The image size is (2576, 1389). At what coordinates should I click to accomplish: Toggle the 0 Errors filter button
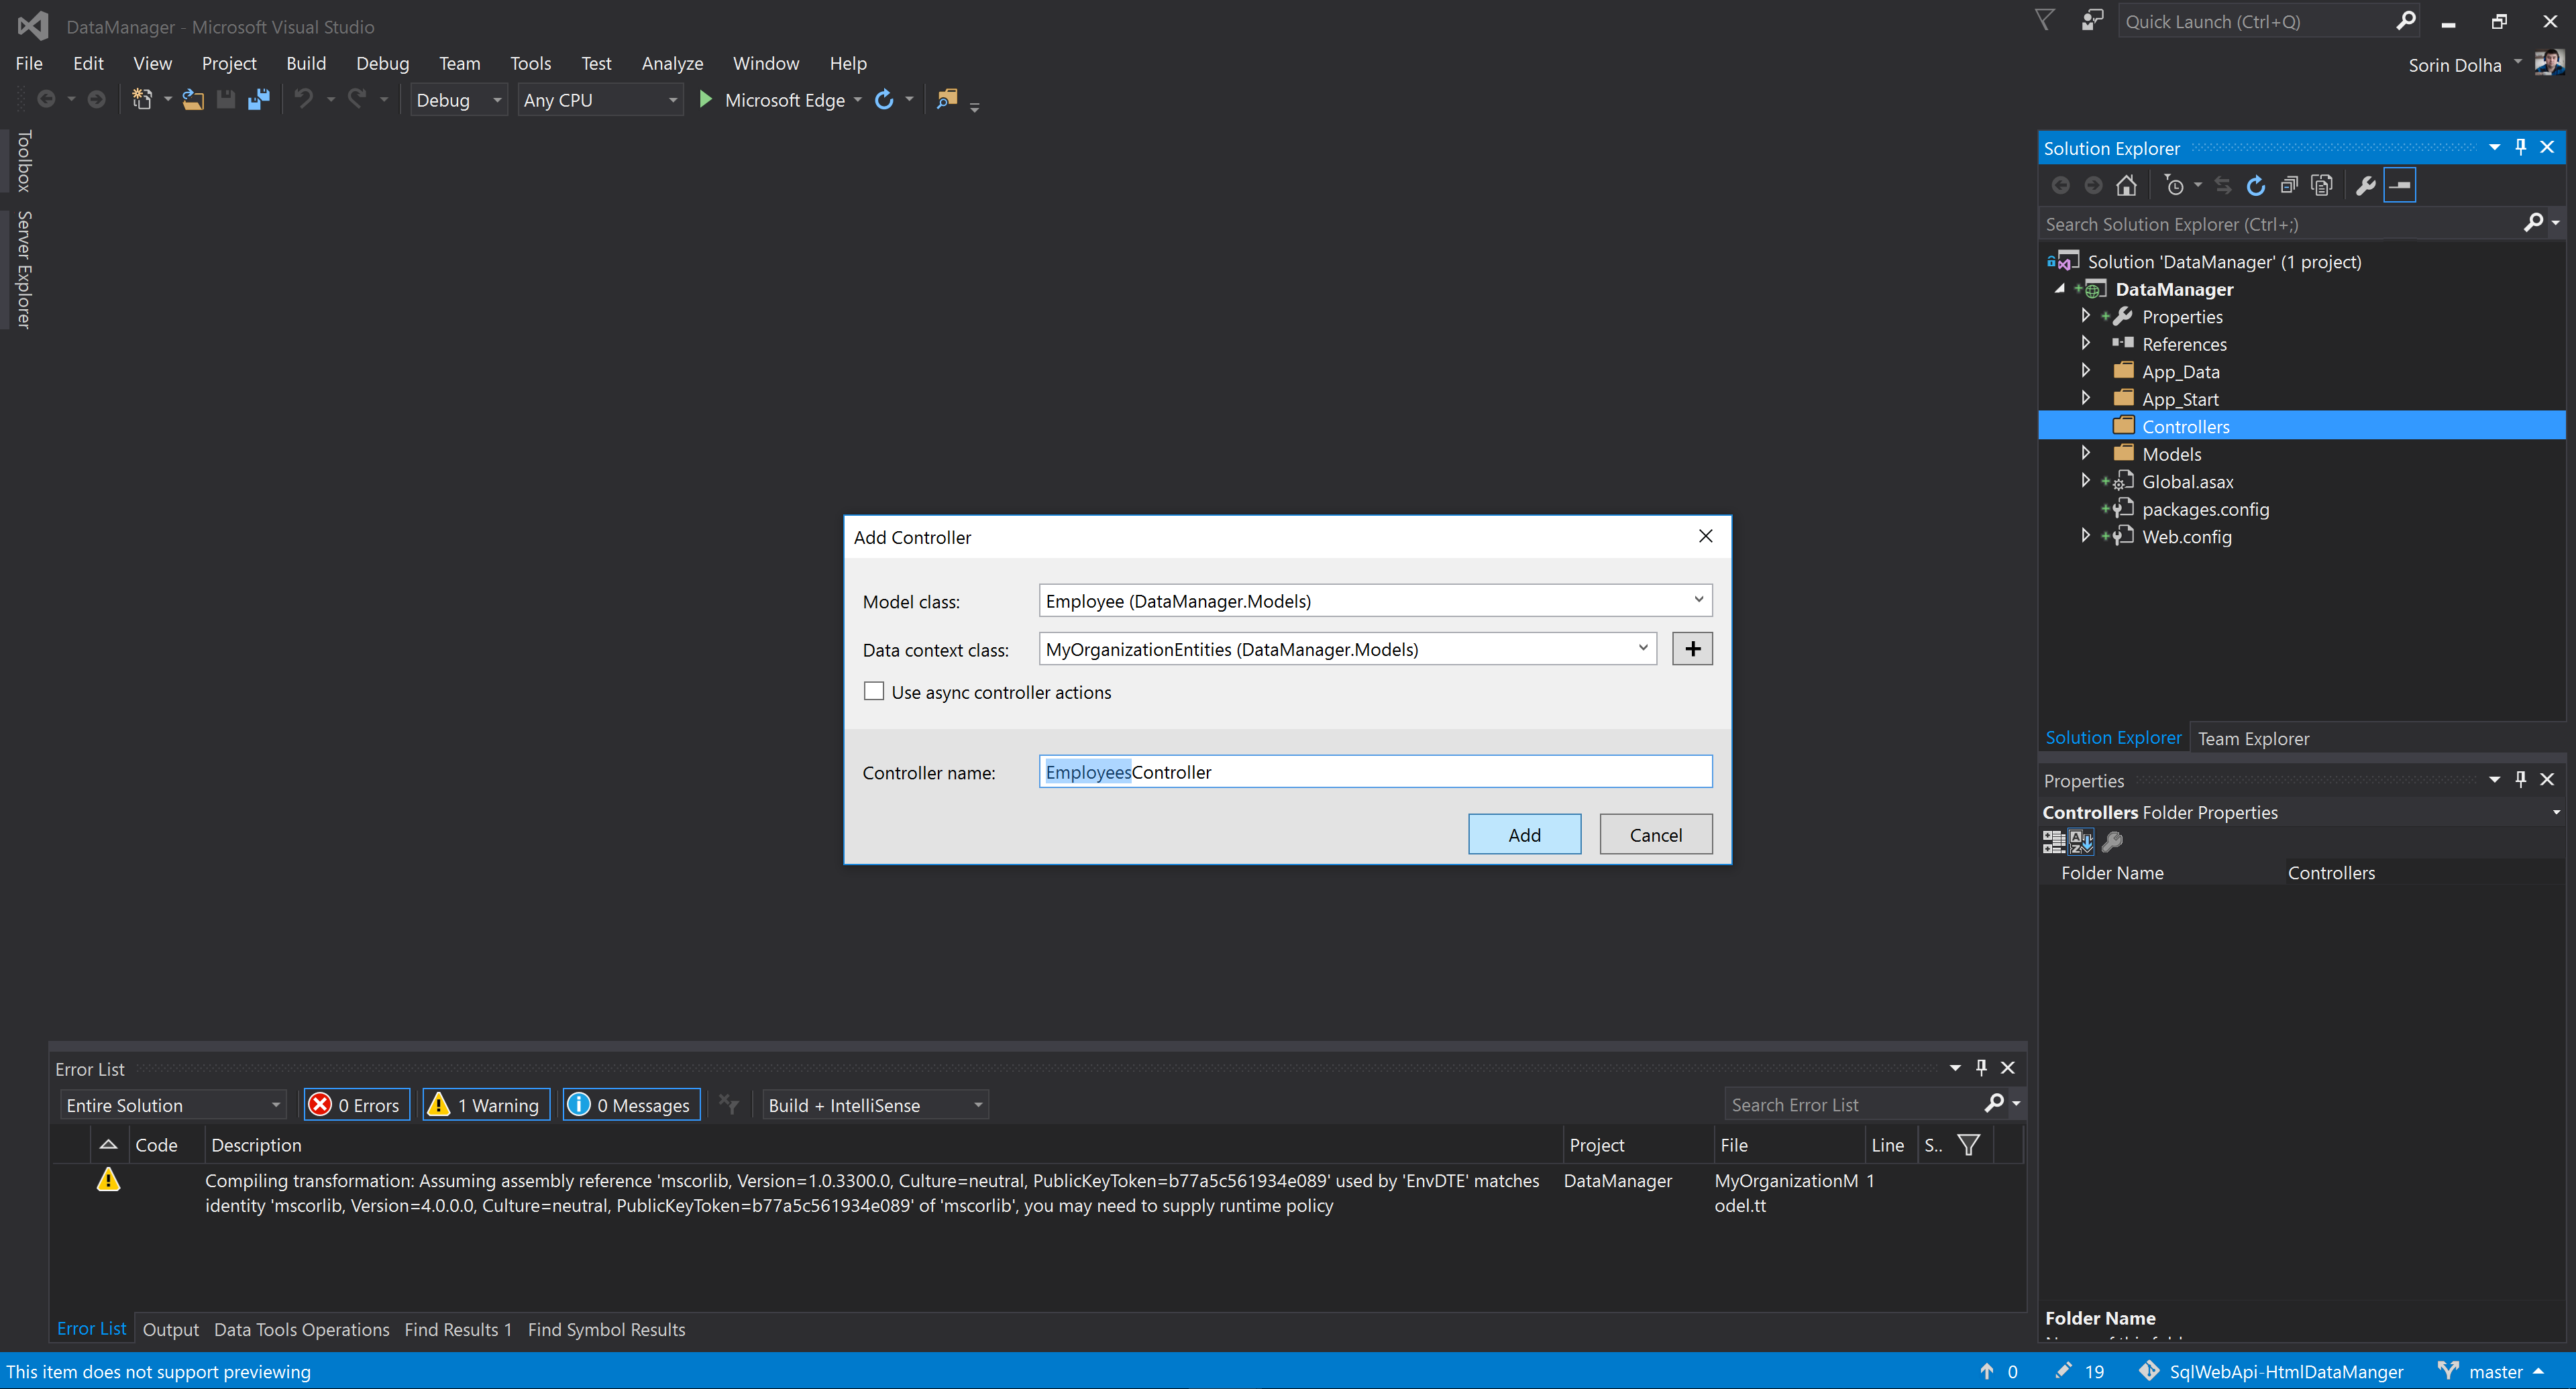(357, 1105)
